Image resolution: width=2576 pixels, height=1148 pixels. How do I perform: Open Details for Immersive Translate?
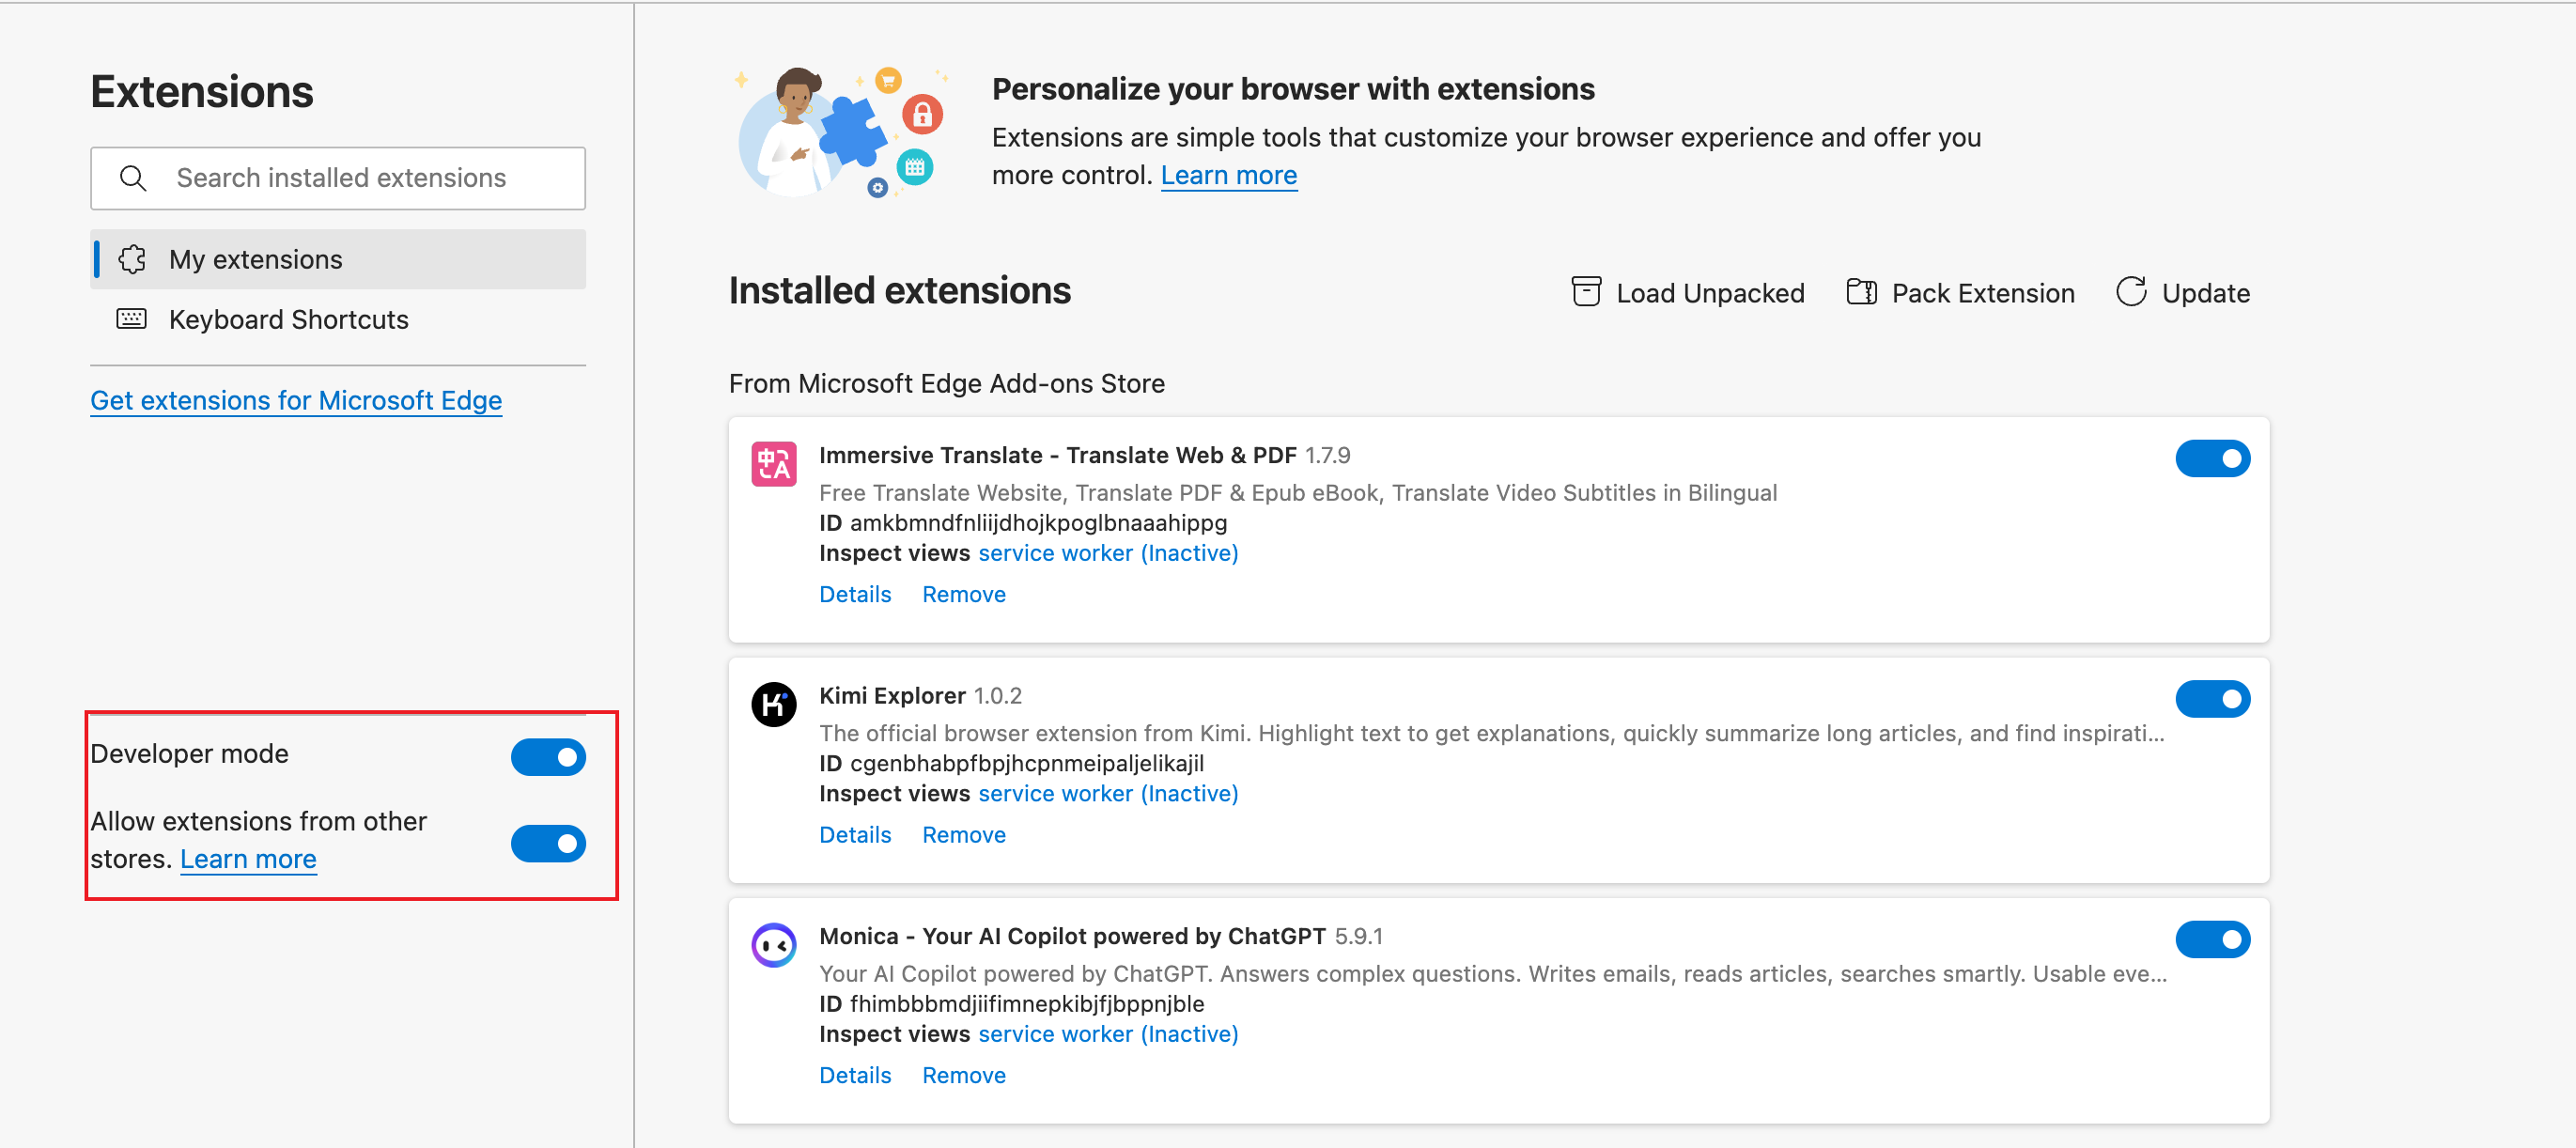click(855, 595)
